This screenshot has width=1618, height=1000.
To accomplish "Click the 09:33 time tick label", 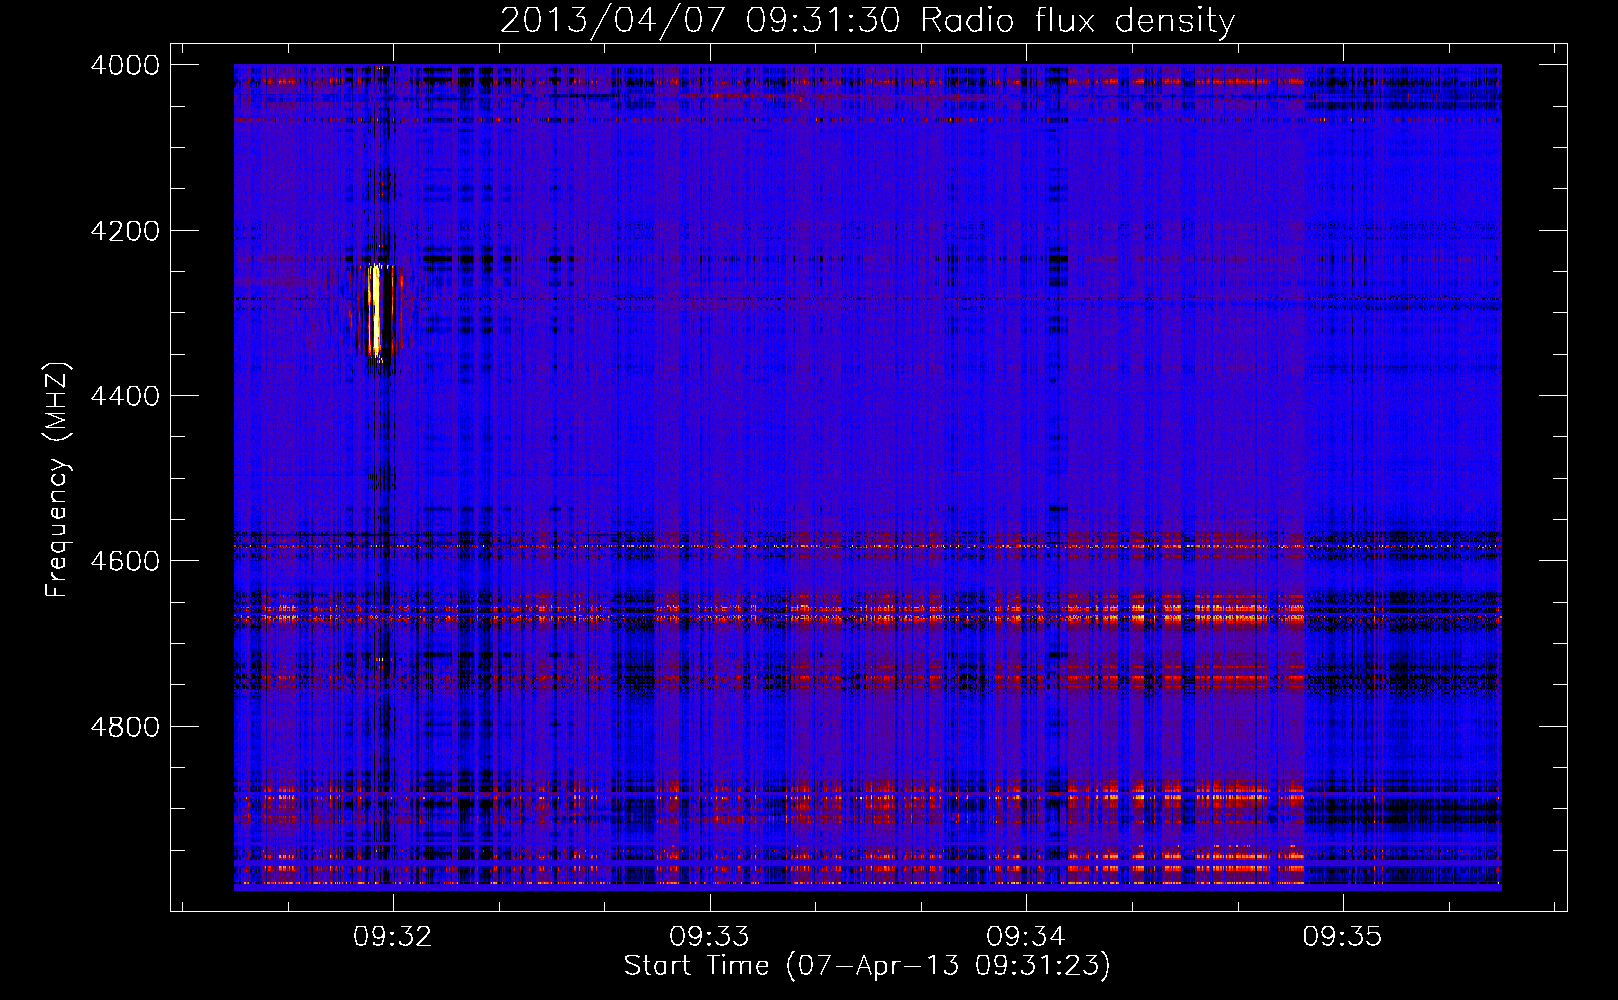I will click(709, 936).
